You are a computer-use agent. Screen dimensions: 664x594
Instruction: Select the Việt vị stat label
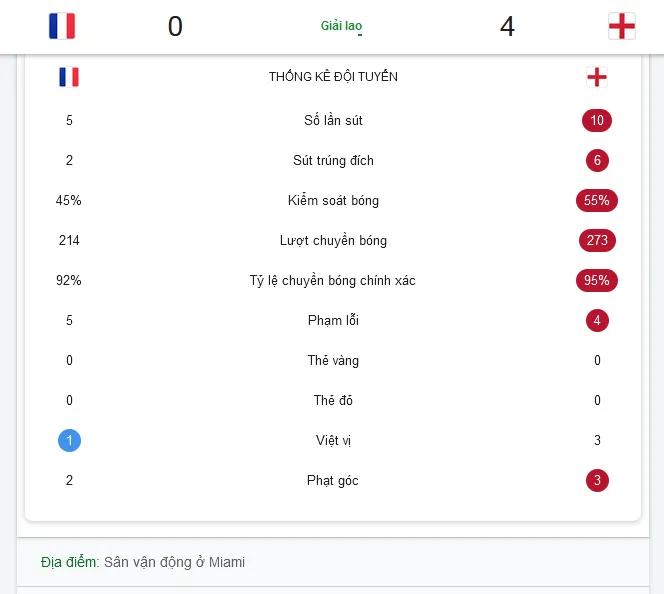pos(333,440)
